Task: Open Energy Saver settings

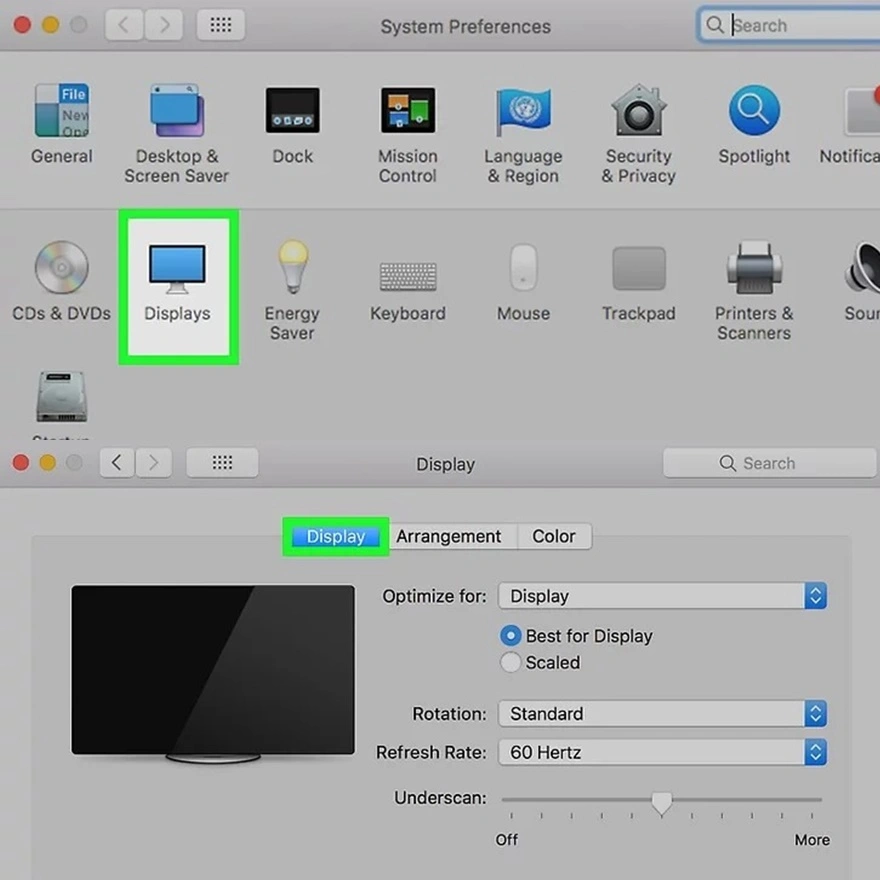Action: pos(292,270)
